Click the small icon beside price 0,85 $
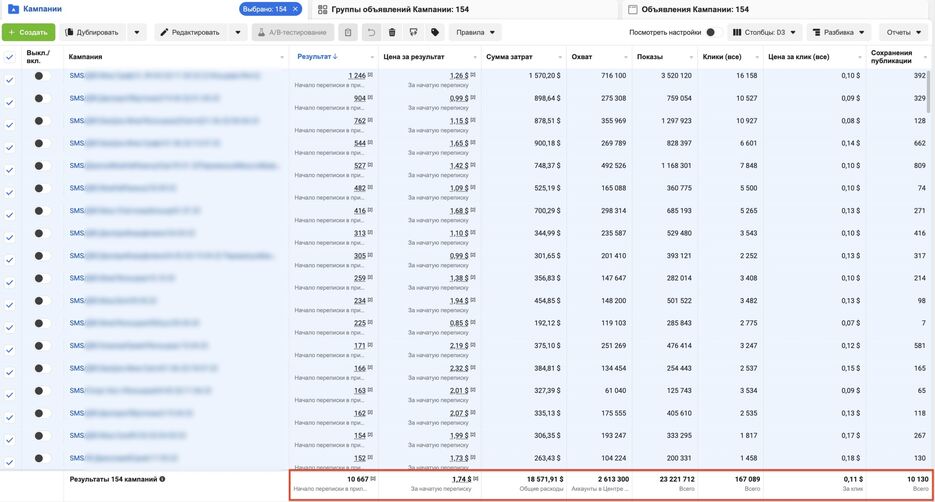 point(473,323)
